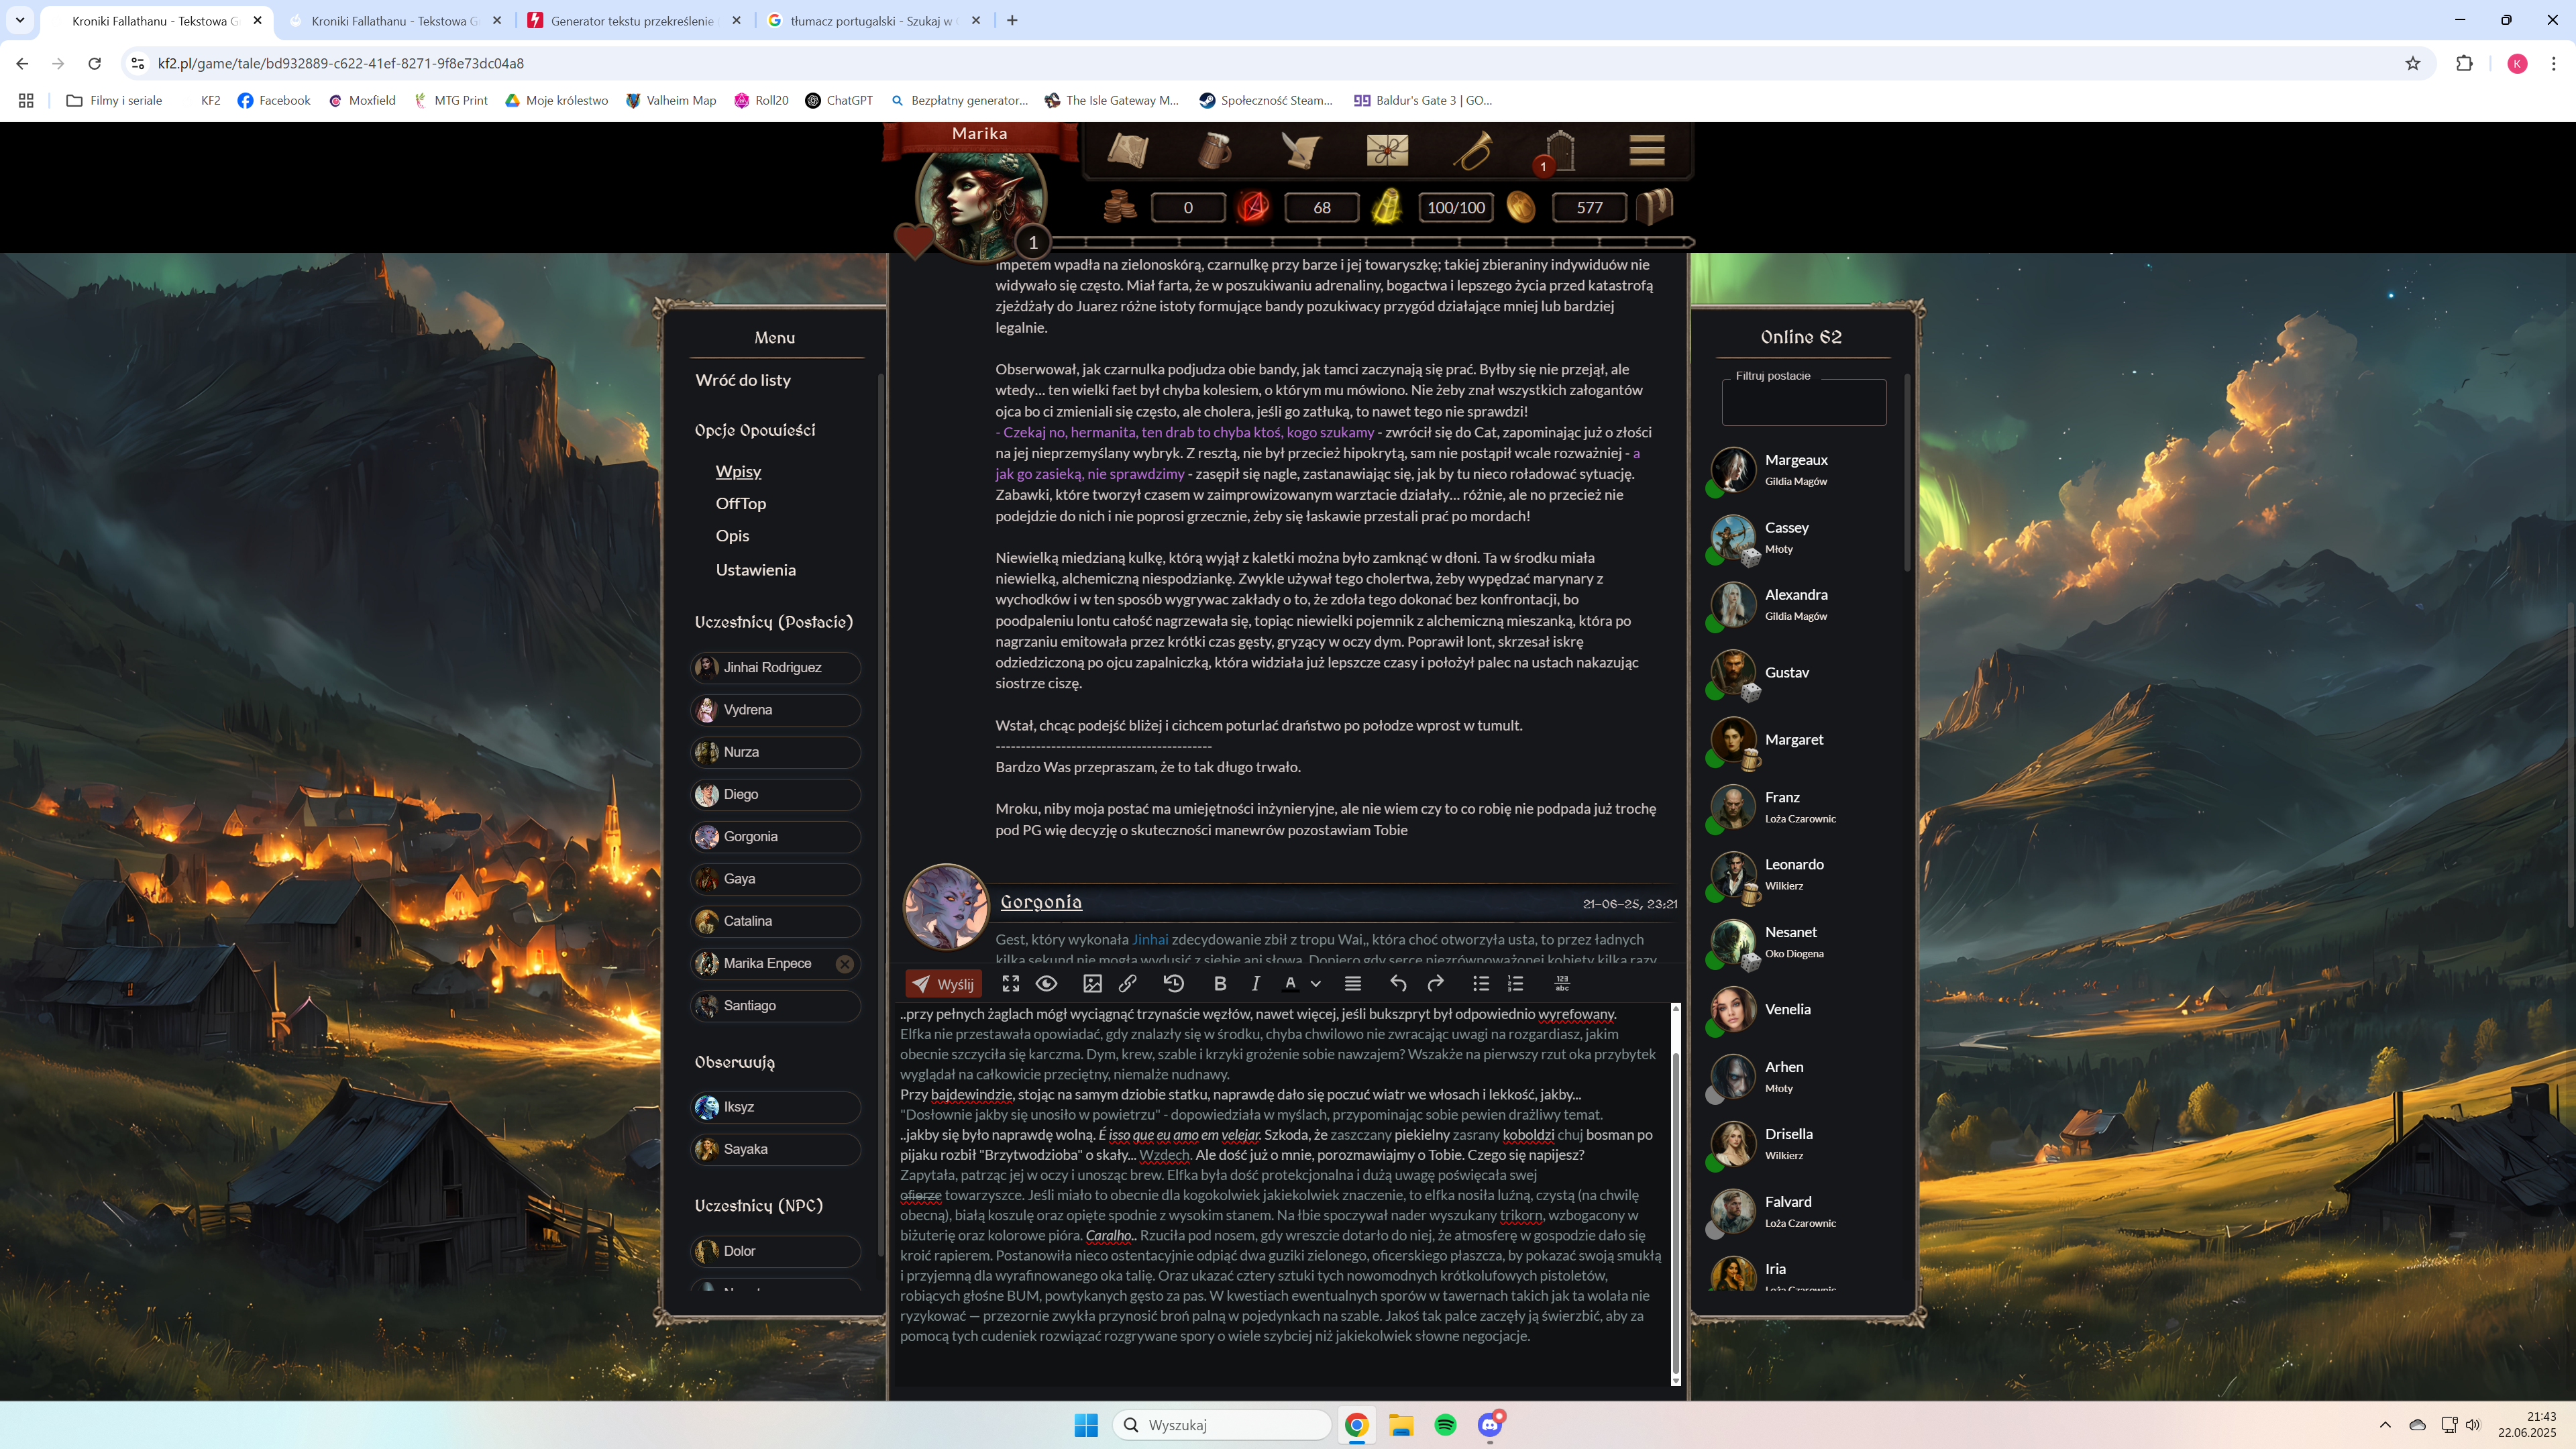Click the red crystal icon
The image size is (2576, 1449).
pos(1253,207)
